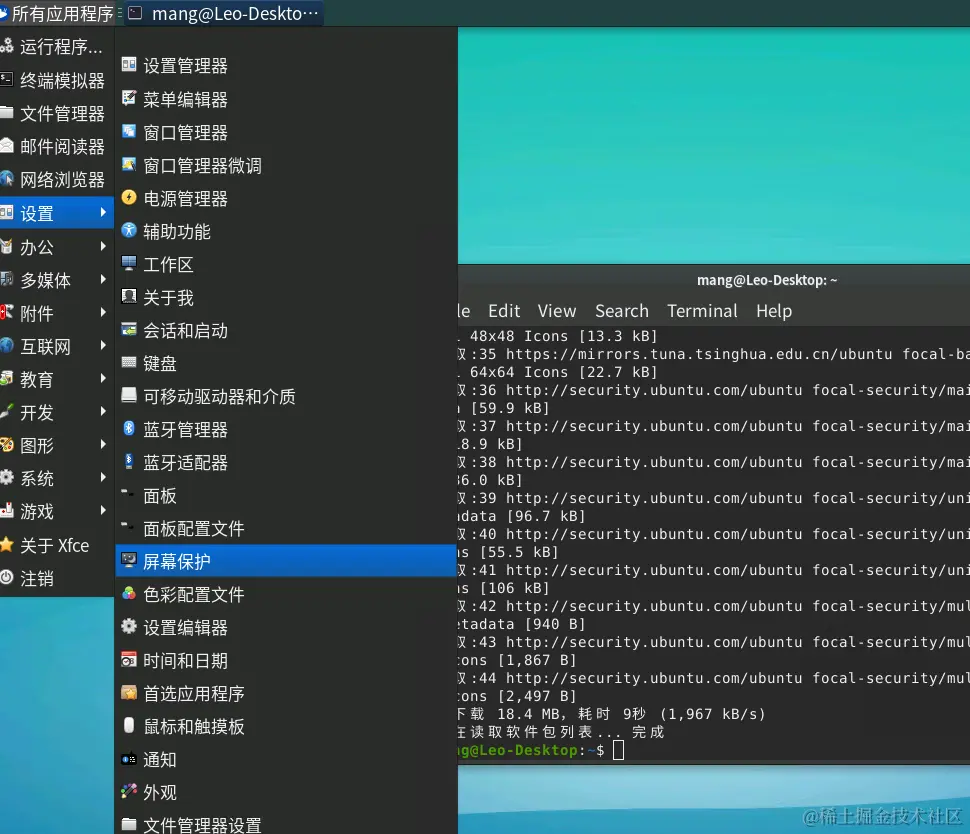970x834 pixels.
Task: Click the 文件管理器设置 folder icon
Action: click(129, 824)
